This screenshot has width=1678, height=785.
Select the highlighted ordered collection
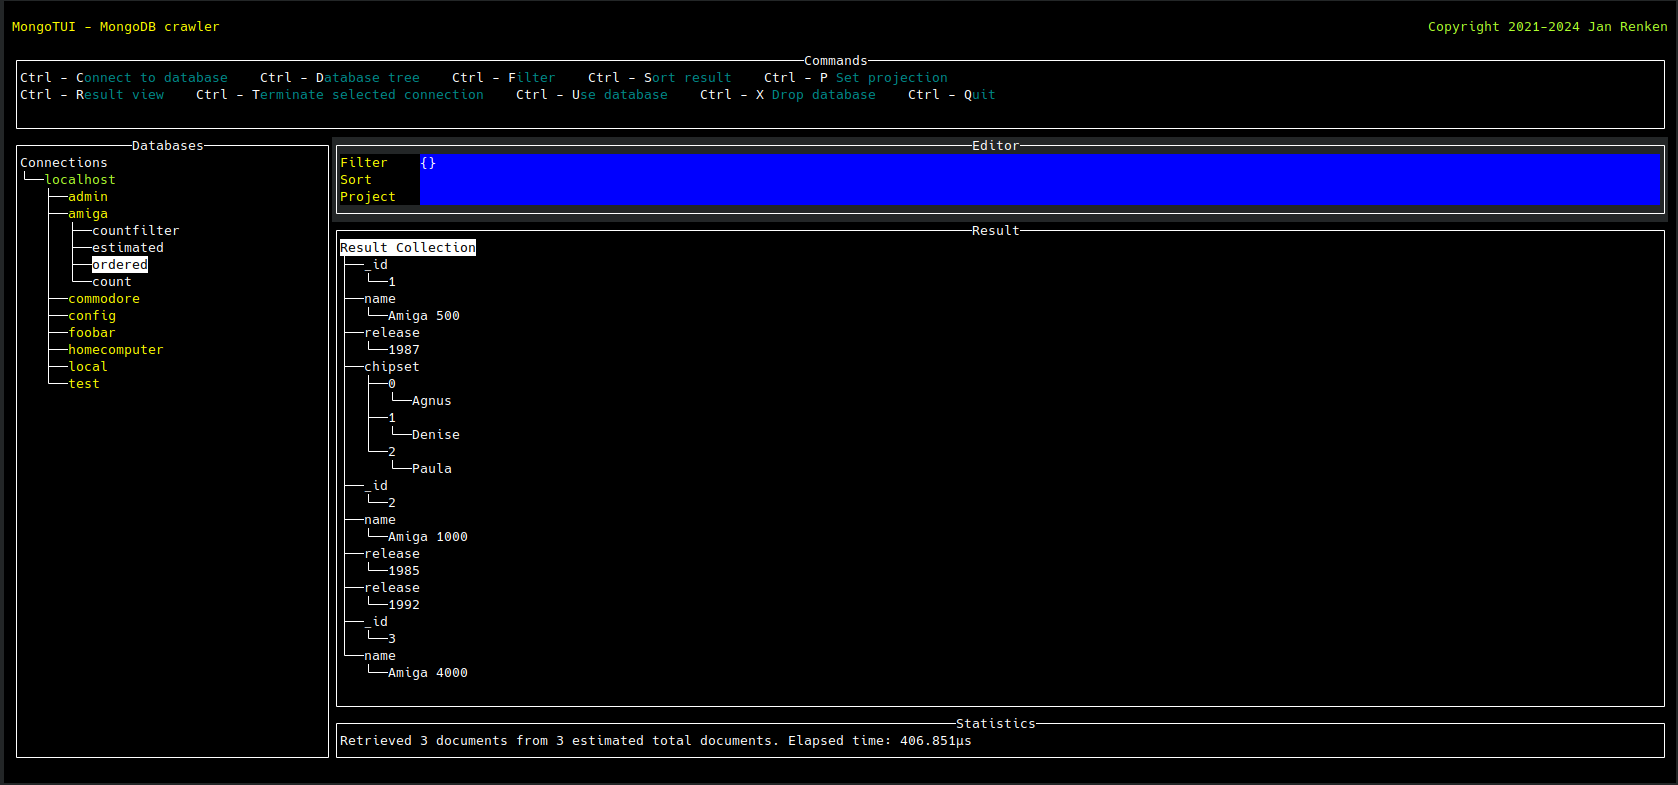pos(120,265)
